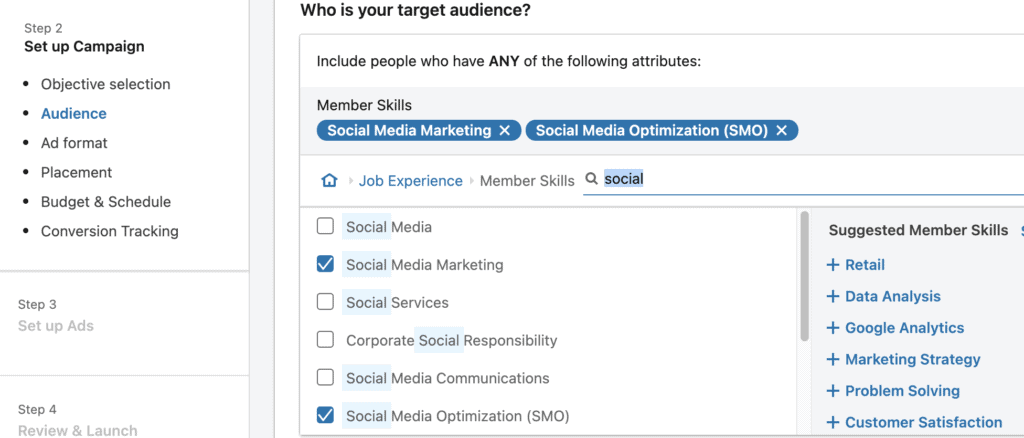Add Retail suggested skill plus icon
The width and height of the screenshot is (1024, 438).
[x=833, y=265]
